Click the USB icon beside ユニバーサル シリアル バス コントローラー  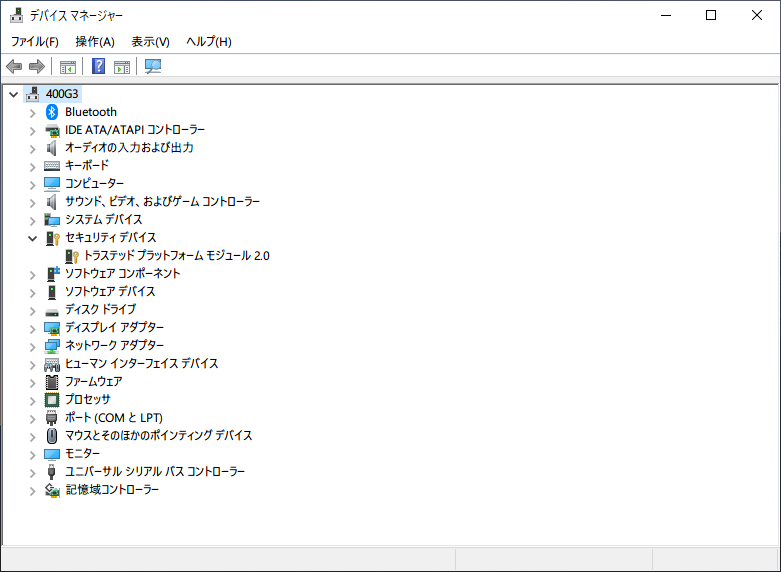(x=51, y=472)
